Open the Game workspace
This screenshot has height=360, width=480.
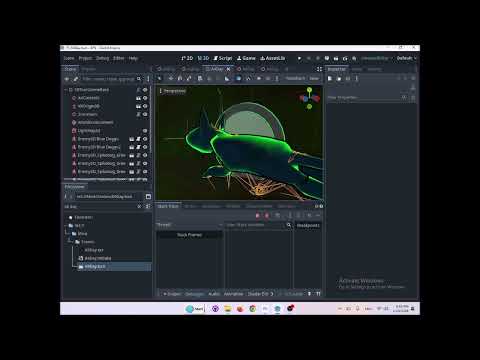click(246, 58)
